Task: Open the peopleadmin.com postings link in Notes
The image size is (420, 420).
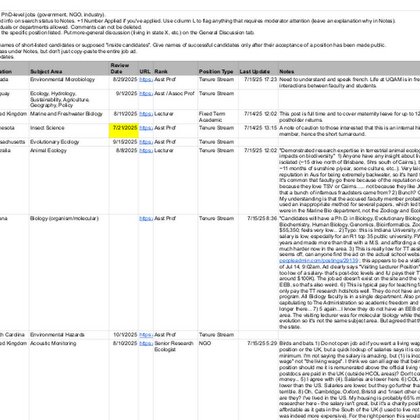Action: (319, 261)
